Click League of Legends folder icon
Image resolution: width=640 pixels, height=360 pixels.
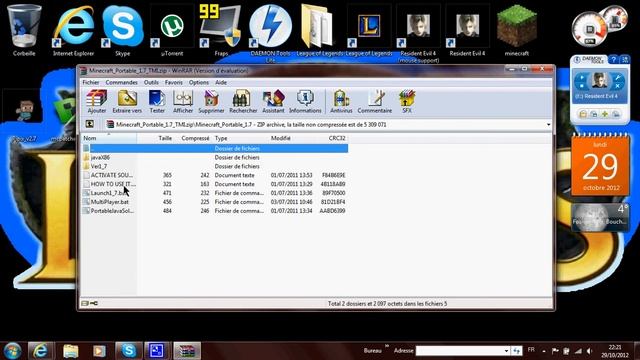click(x=319, y=30)
